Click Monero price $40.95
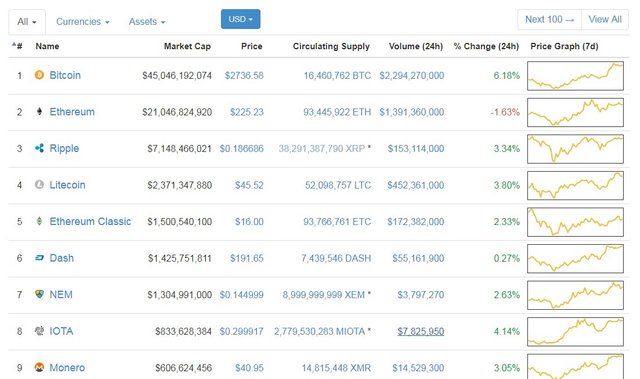 [x=249, y=368]
